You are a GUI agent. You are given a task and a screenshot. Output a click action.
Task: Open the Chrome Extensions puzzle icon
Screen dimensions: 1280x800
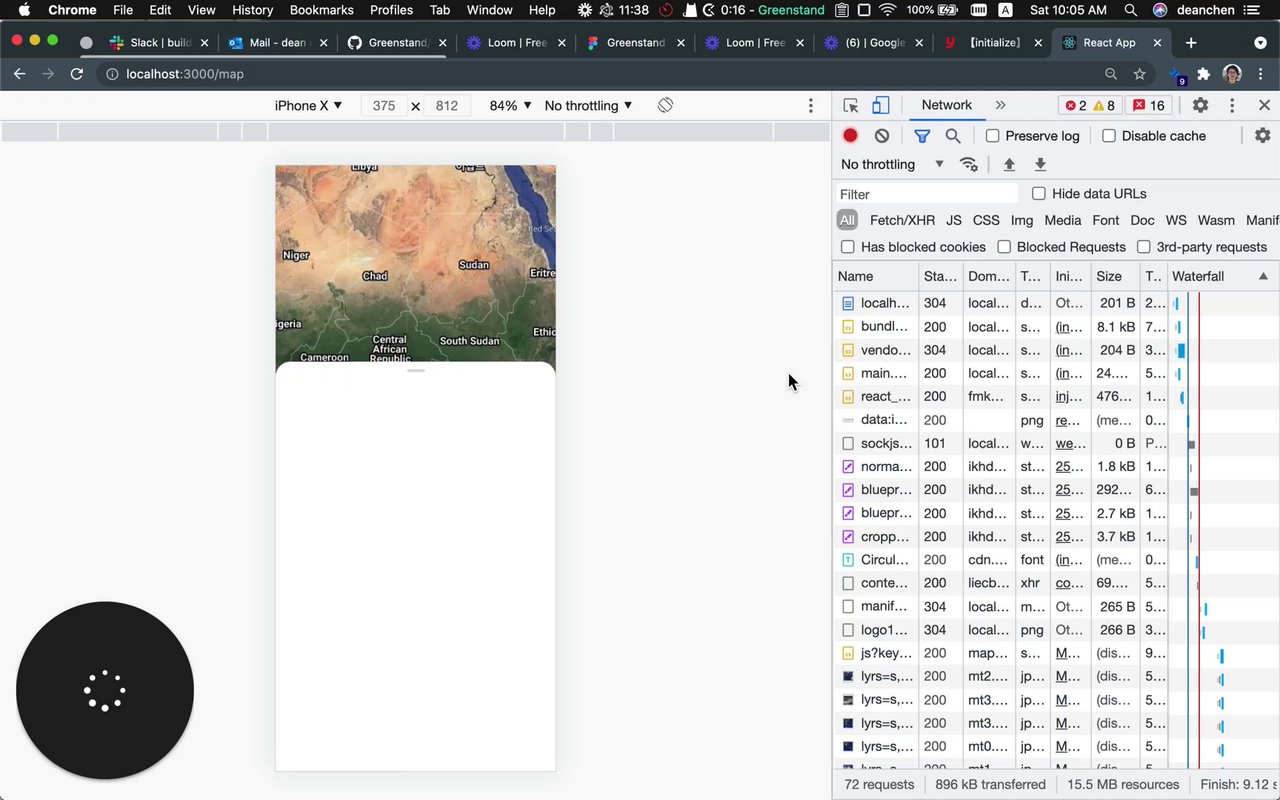tap(1203, 74)
